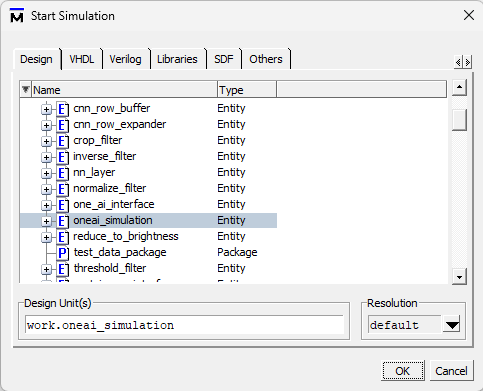Select the test_data_package row name
The width and height of the screenshot is (483, 391).
tap(120, 252)
